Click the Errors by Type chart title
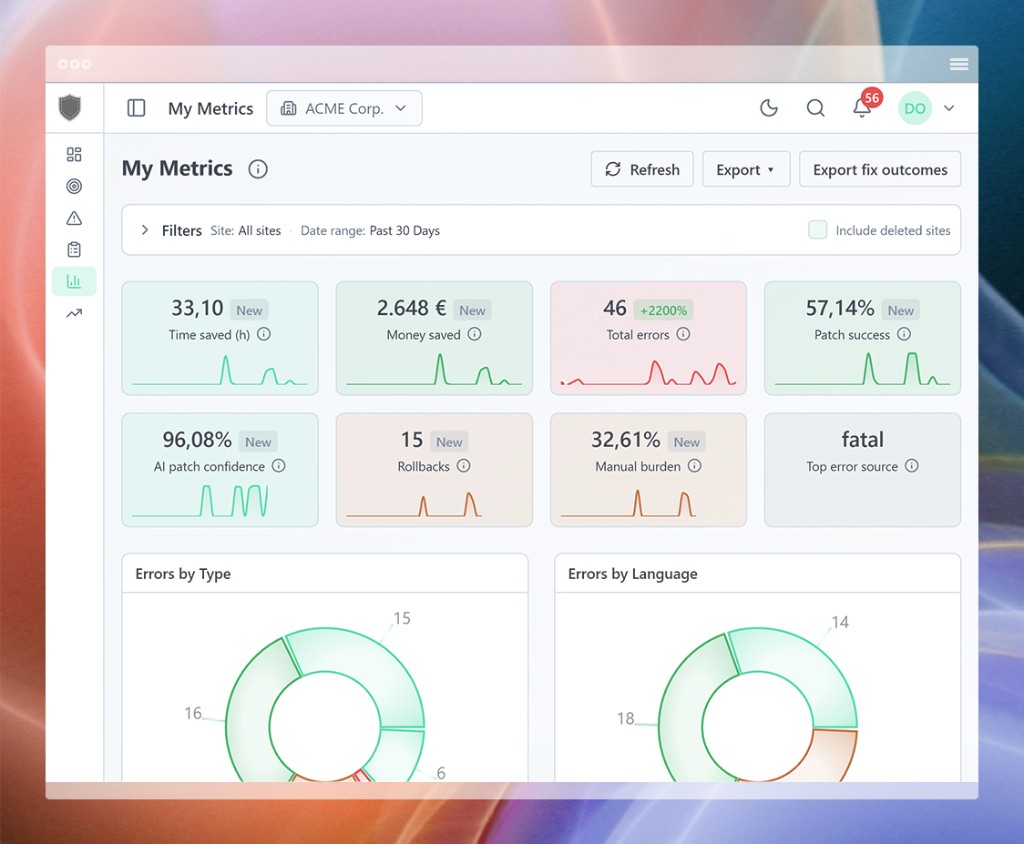The width and height of the screenshot is (1024, 844). [183, 574]
